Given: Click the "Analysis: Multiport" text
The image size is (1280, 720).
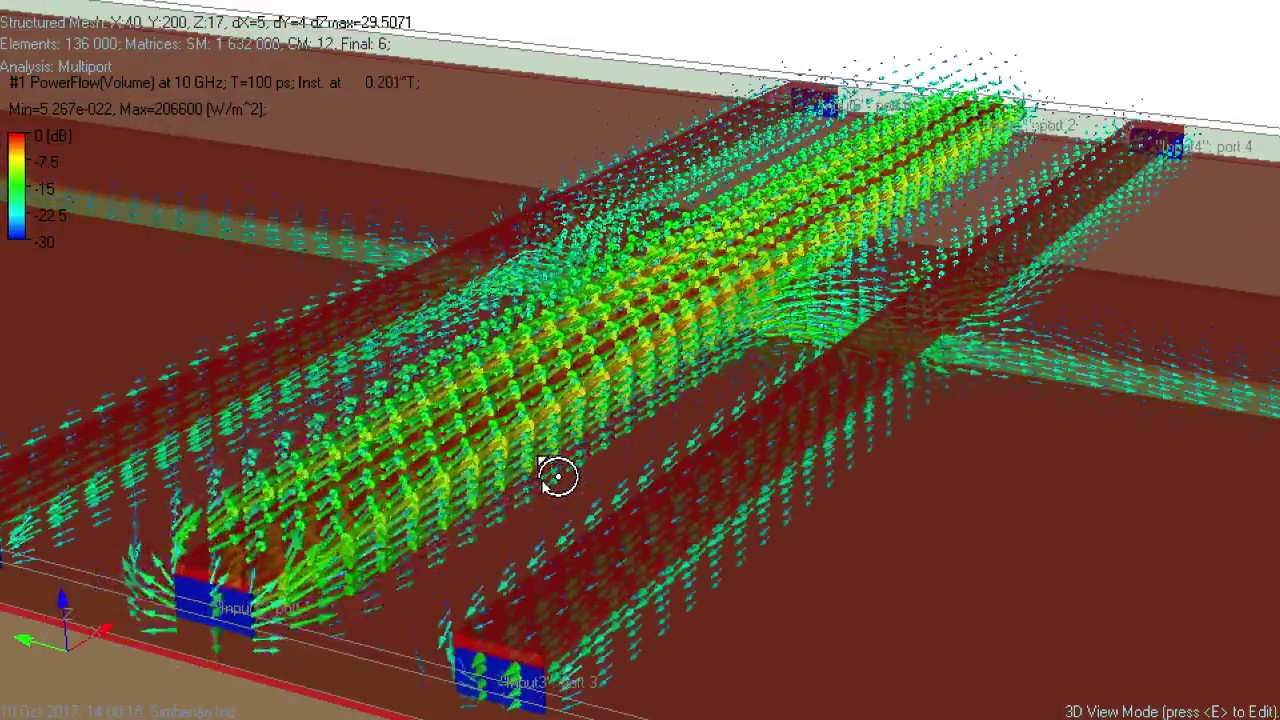Looking at the screenshot, I should coord(56,66).
